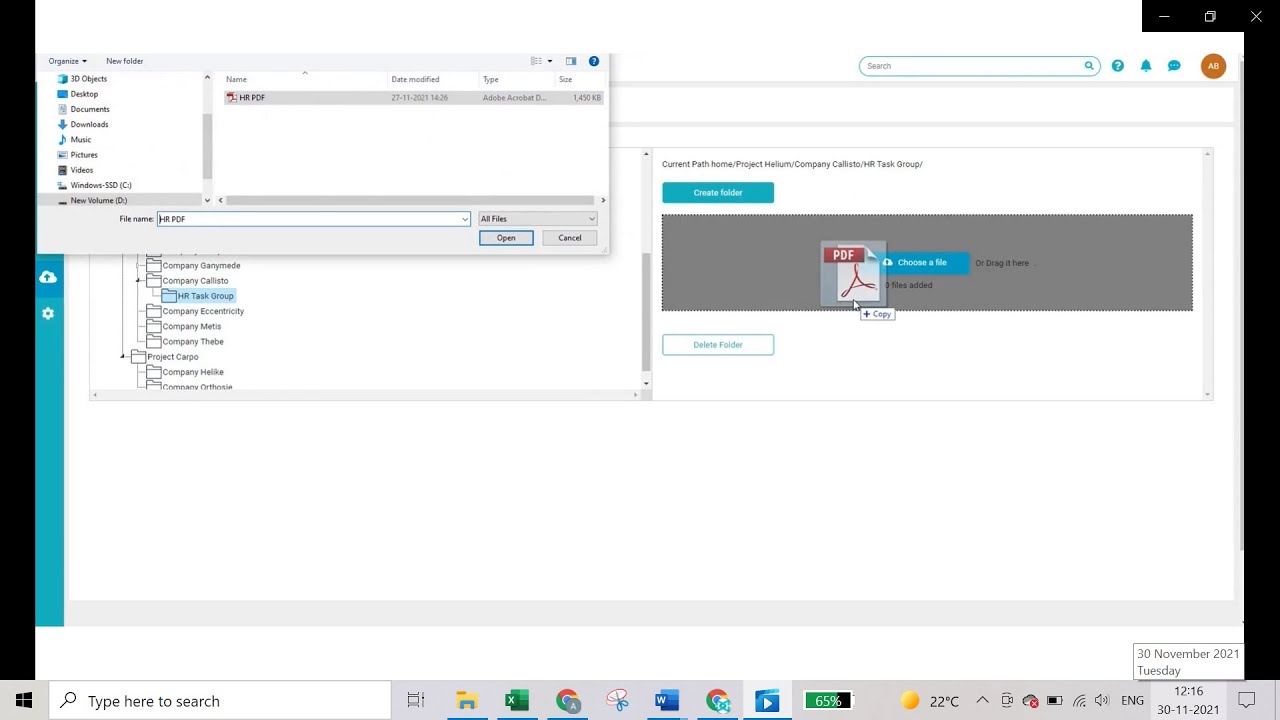Open settings gear icon in sidebar
Viewport: 1280px width, 720px height.
point(48,314)
